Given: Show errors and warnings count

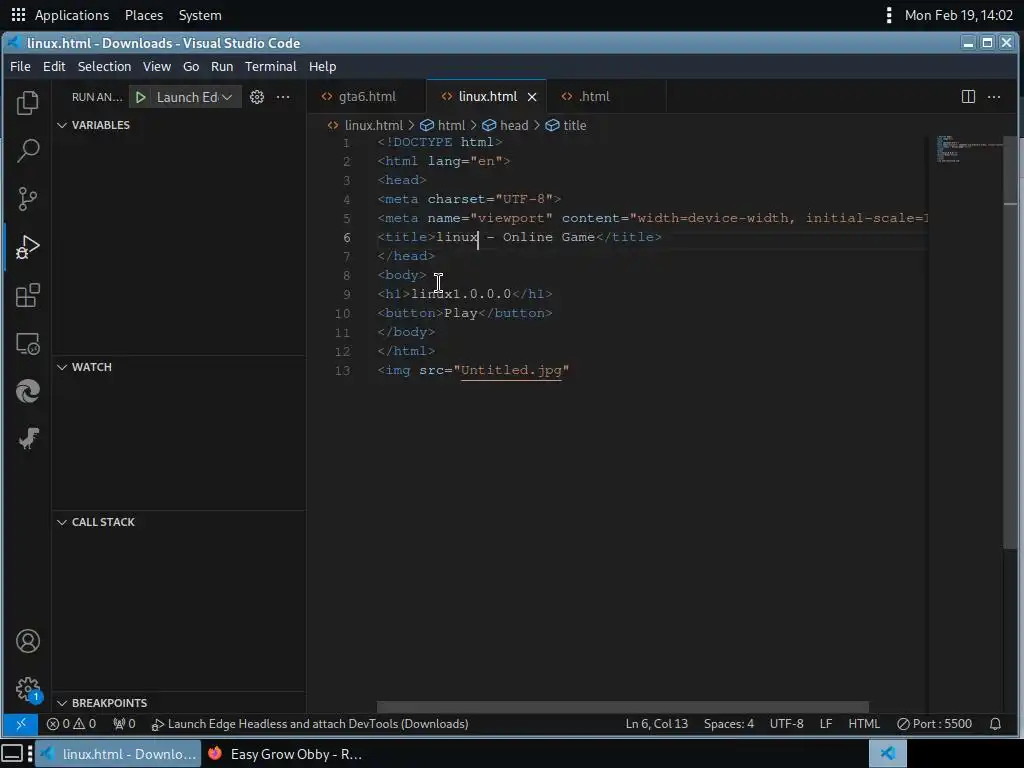Looking at the screenshot, I should (71, 724).
